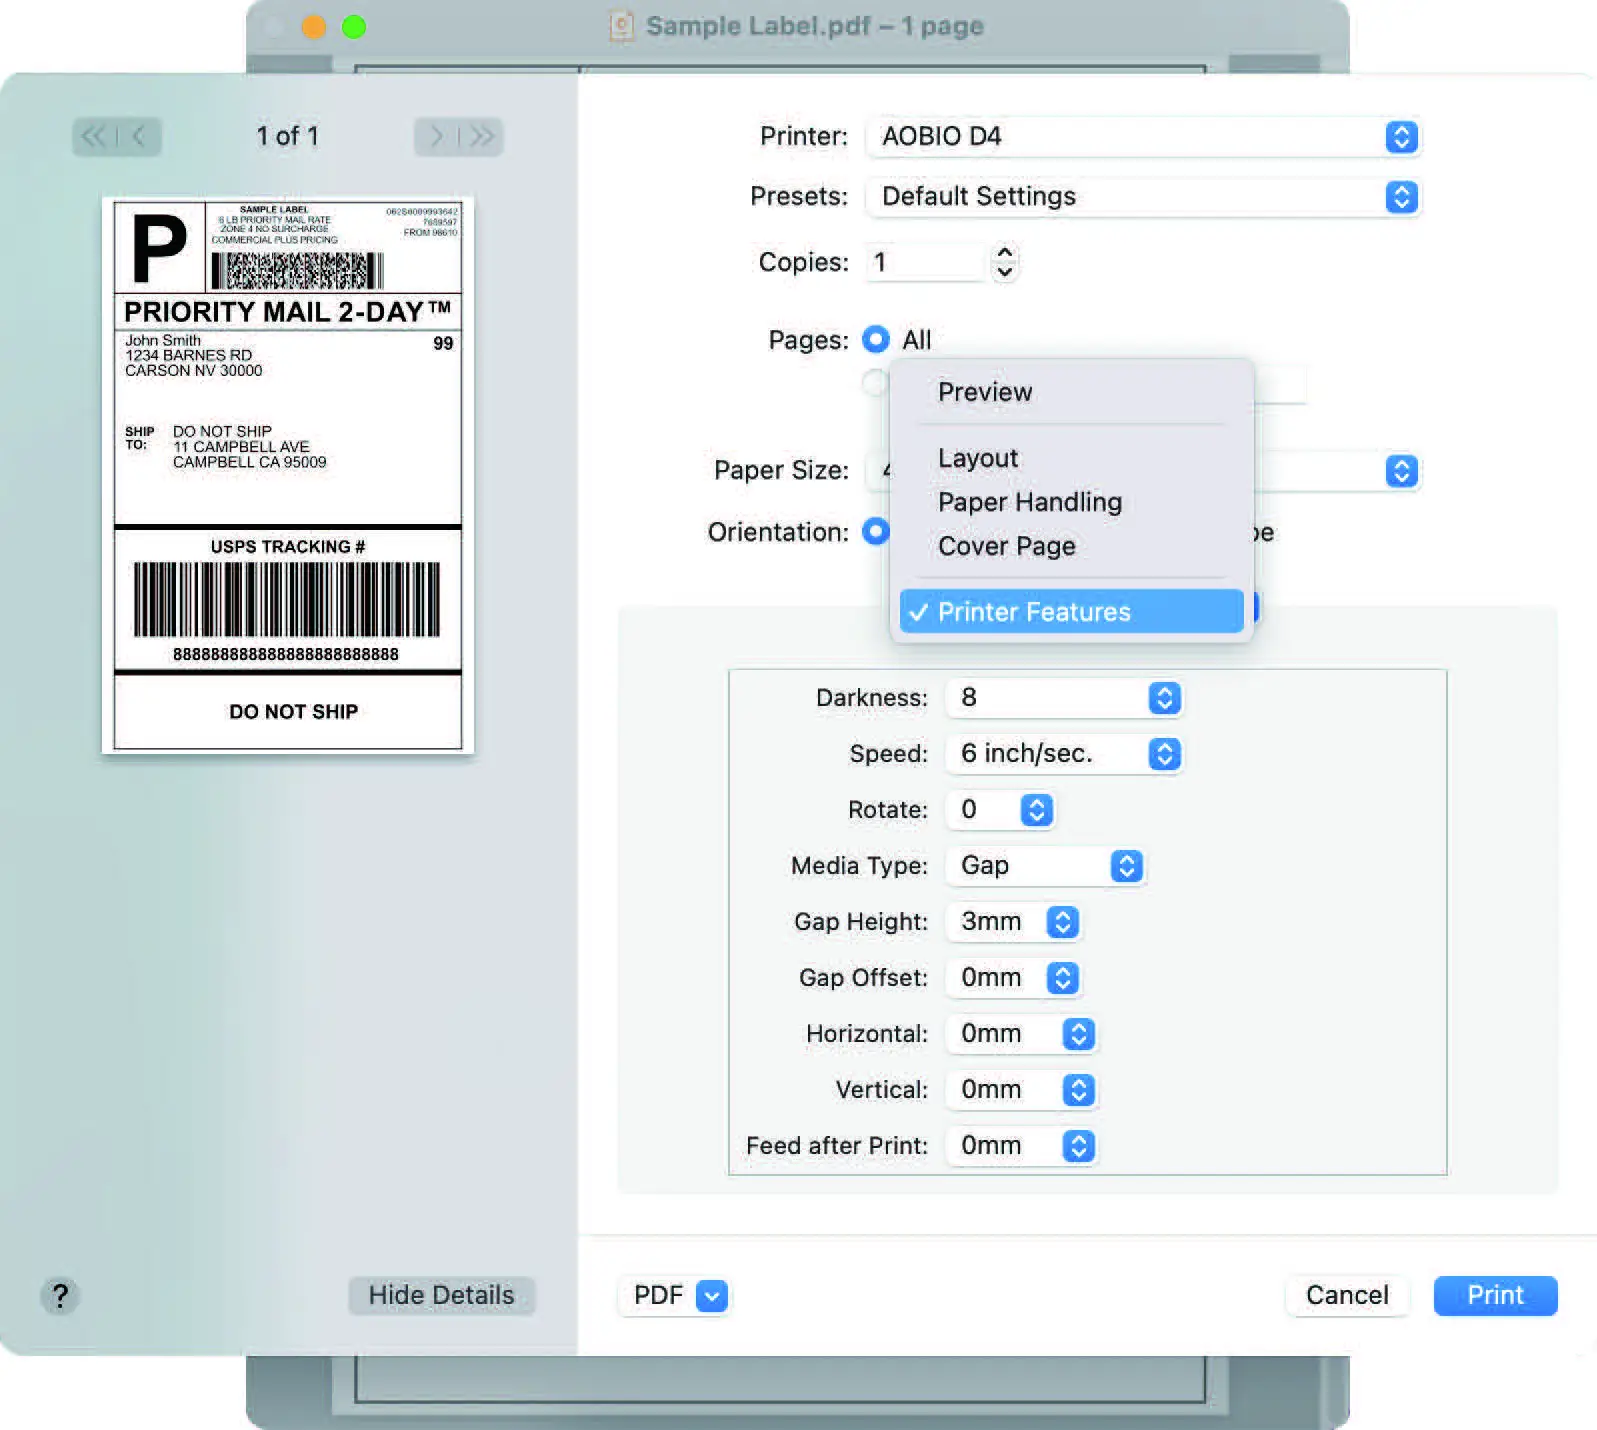The image size is (1597, 1430).
Task: Click the "All" text beside Pages
Action: point(916,340)
